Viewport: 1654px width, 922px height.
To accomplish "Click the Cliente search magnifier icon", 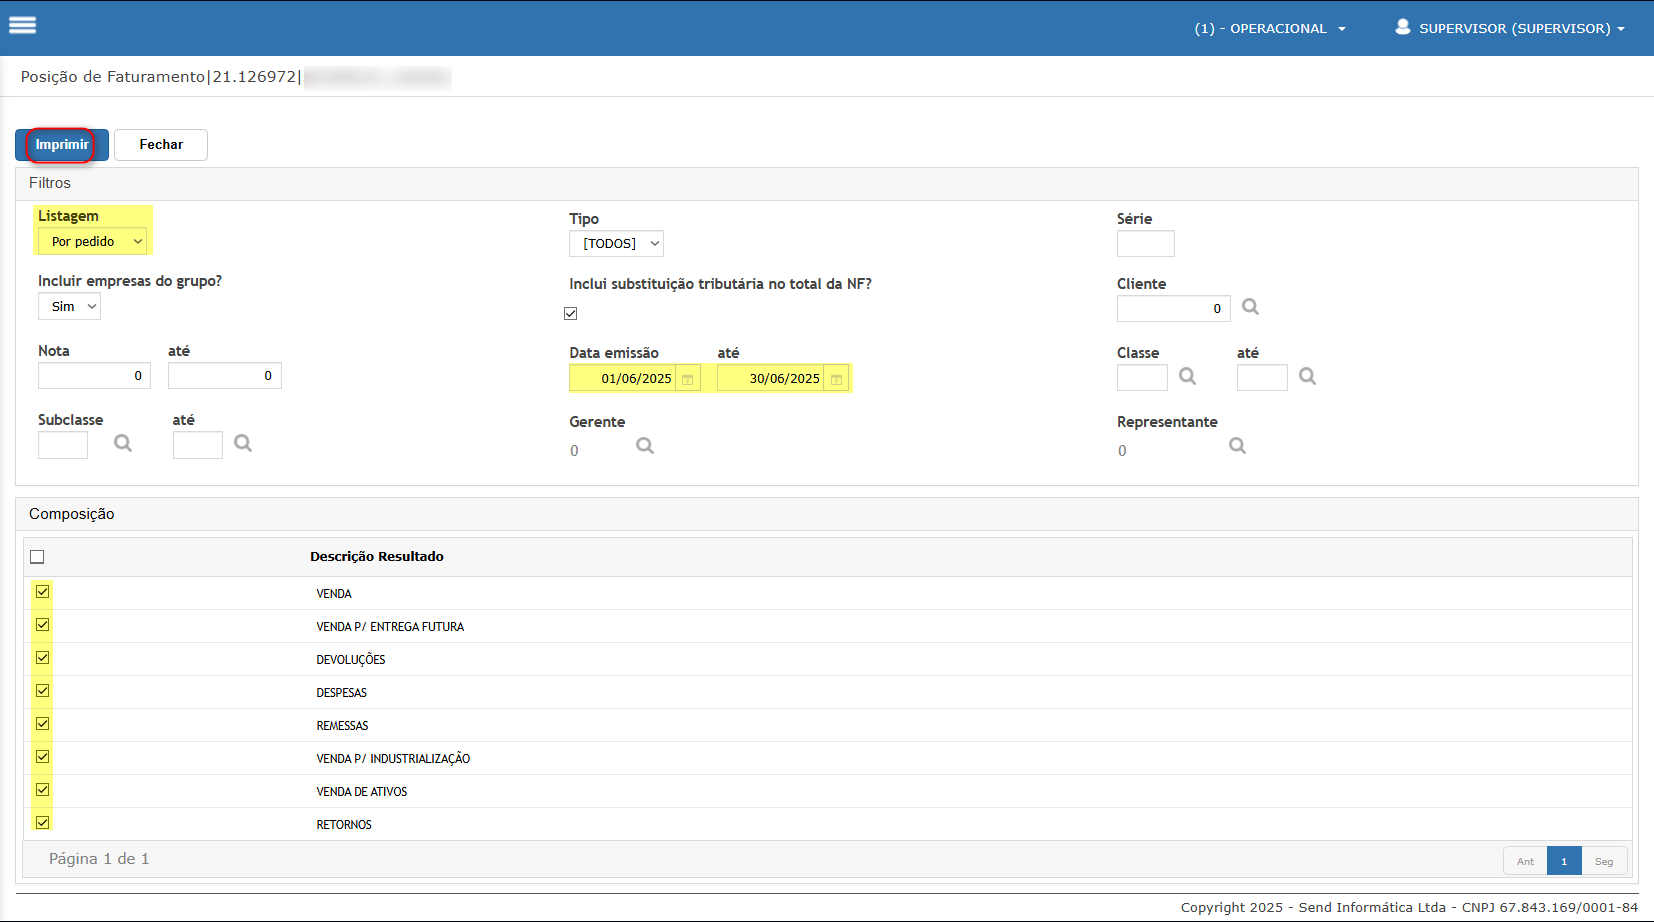I will pos(1250,307).
